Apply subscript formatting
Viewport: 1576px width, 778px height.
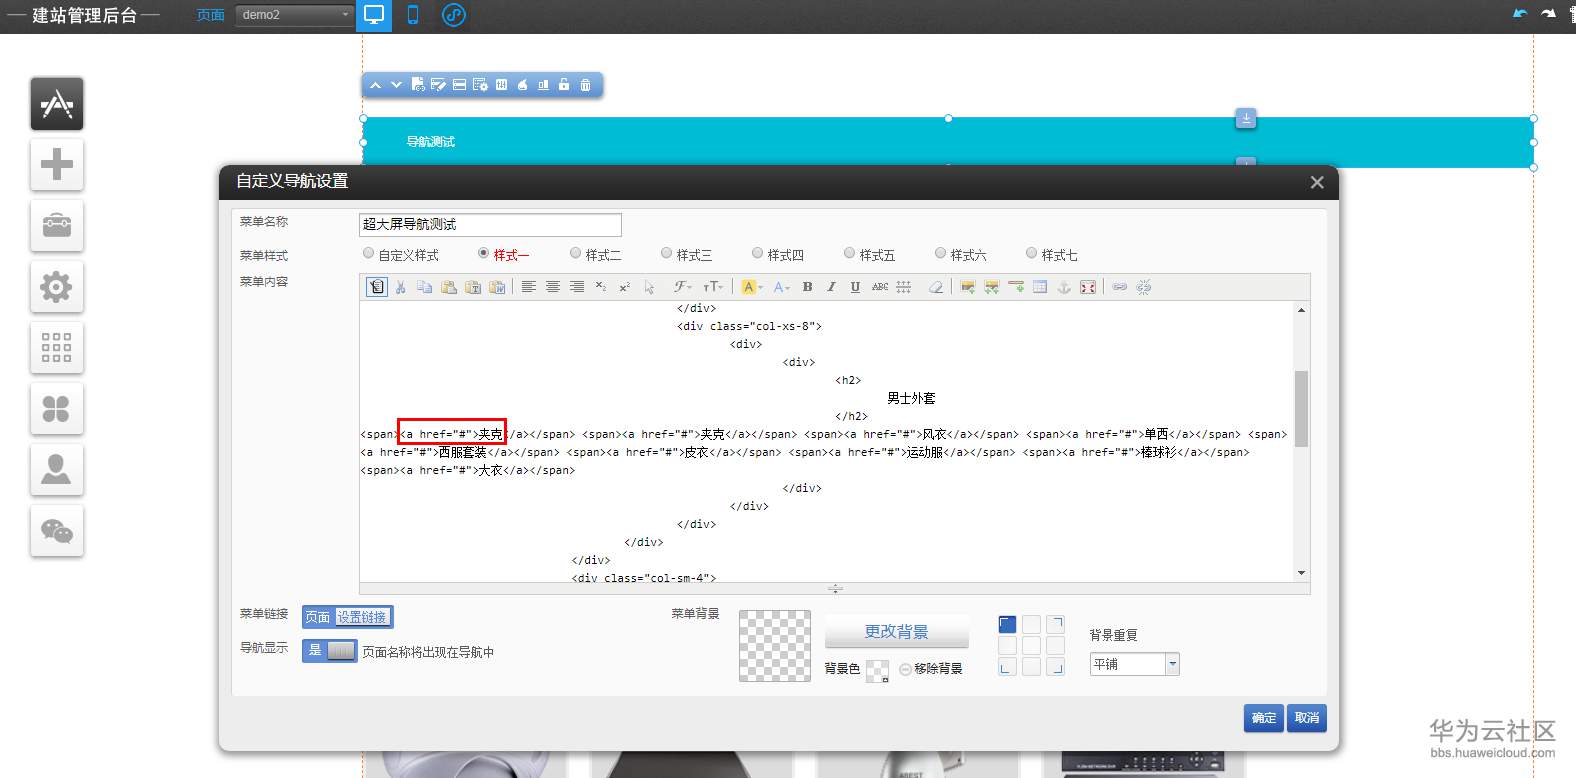(x=601, y=287)
